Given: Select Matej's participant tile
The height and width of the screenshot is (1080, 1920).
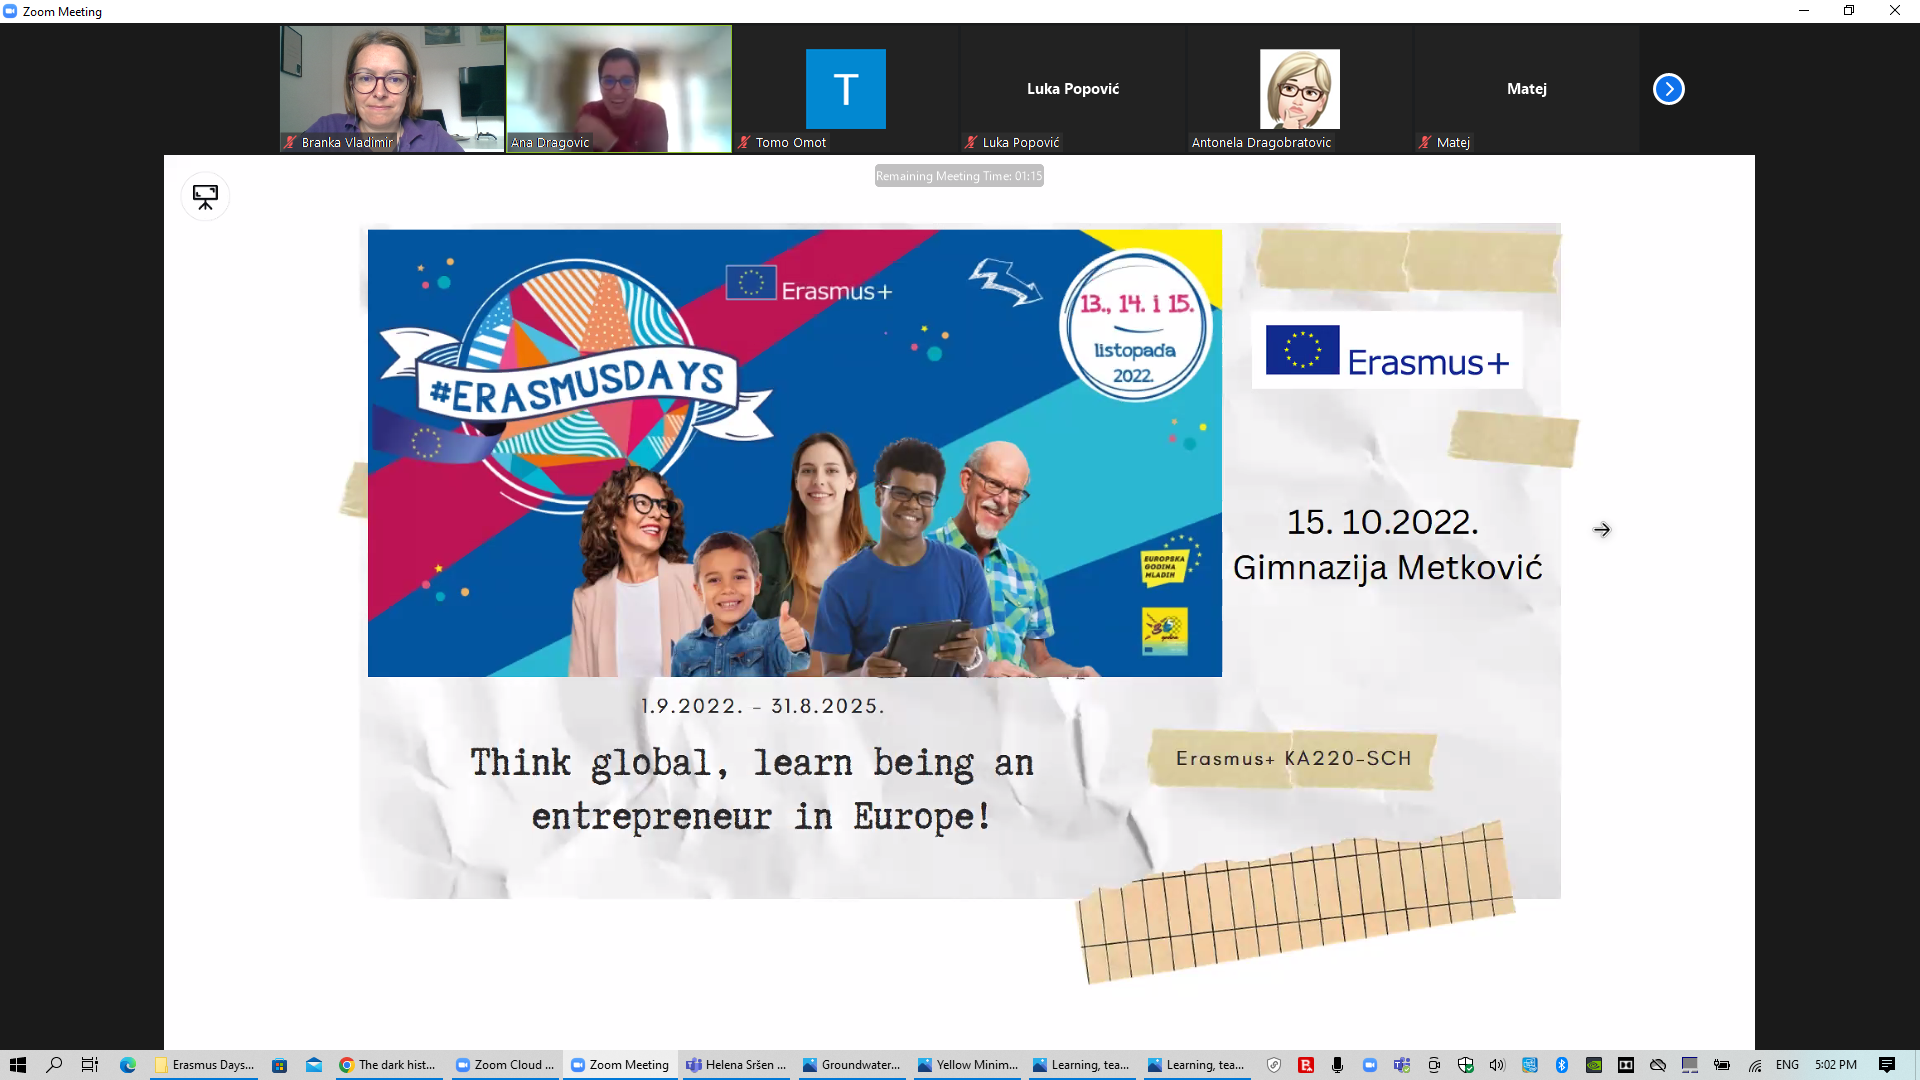Looking at the screenshot, I should pyautogui.click(x=1527, y=89).
